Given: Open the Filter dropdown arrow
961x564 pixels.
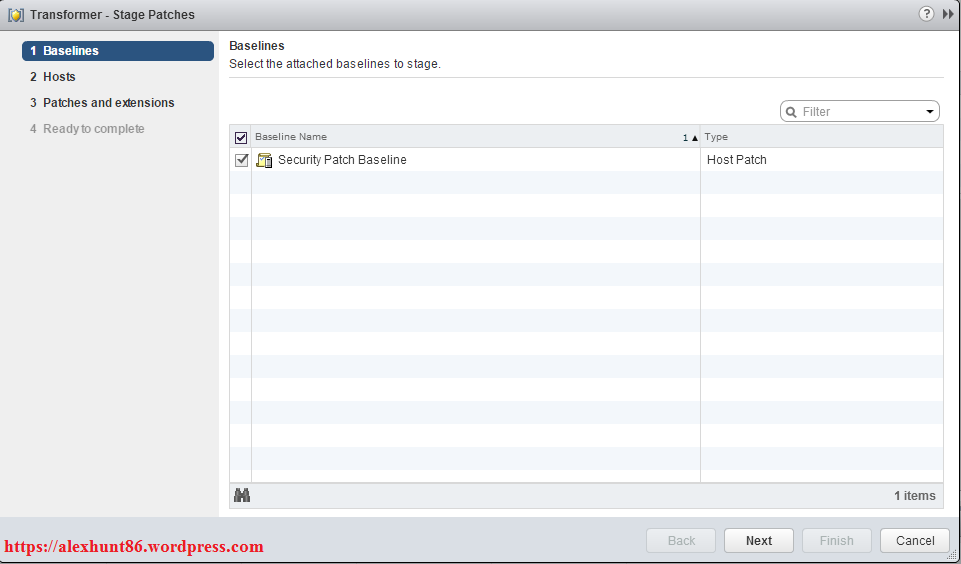Looking at the screenshot, I should [929, 112].
